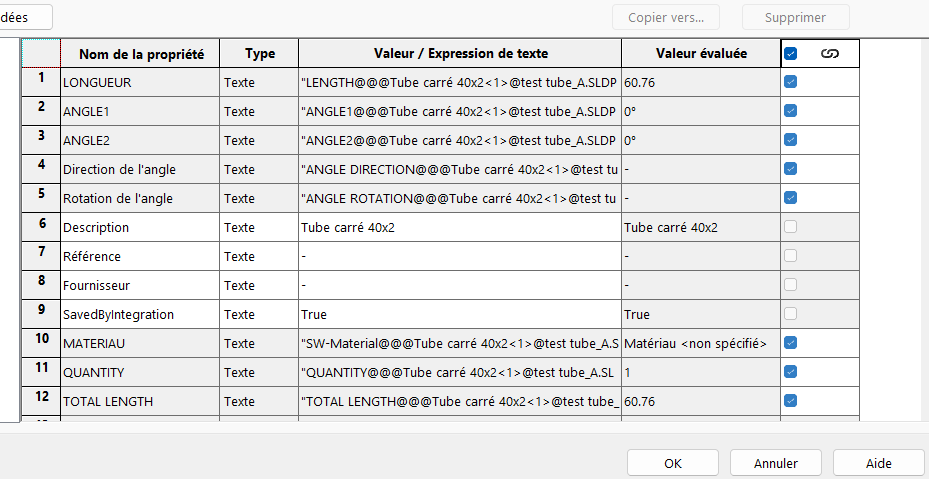Select the Type cell of ANGLE1 row
This screenshot has height=479, width=929.
click(259, 111)
